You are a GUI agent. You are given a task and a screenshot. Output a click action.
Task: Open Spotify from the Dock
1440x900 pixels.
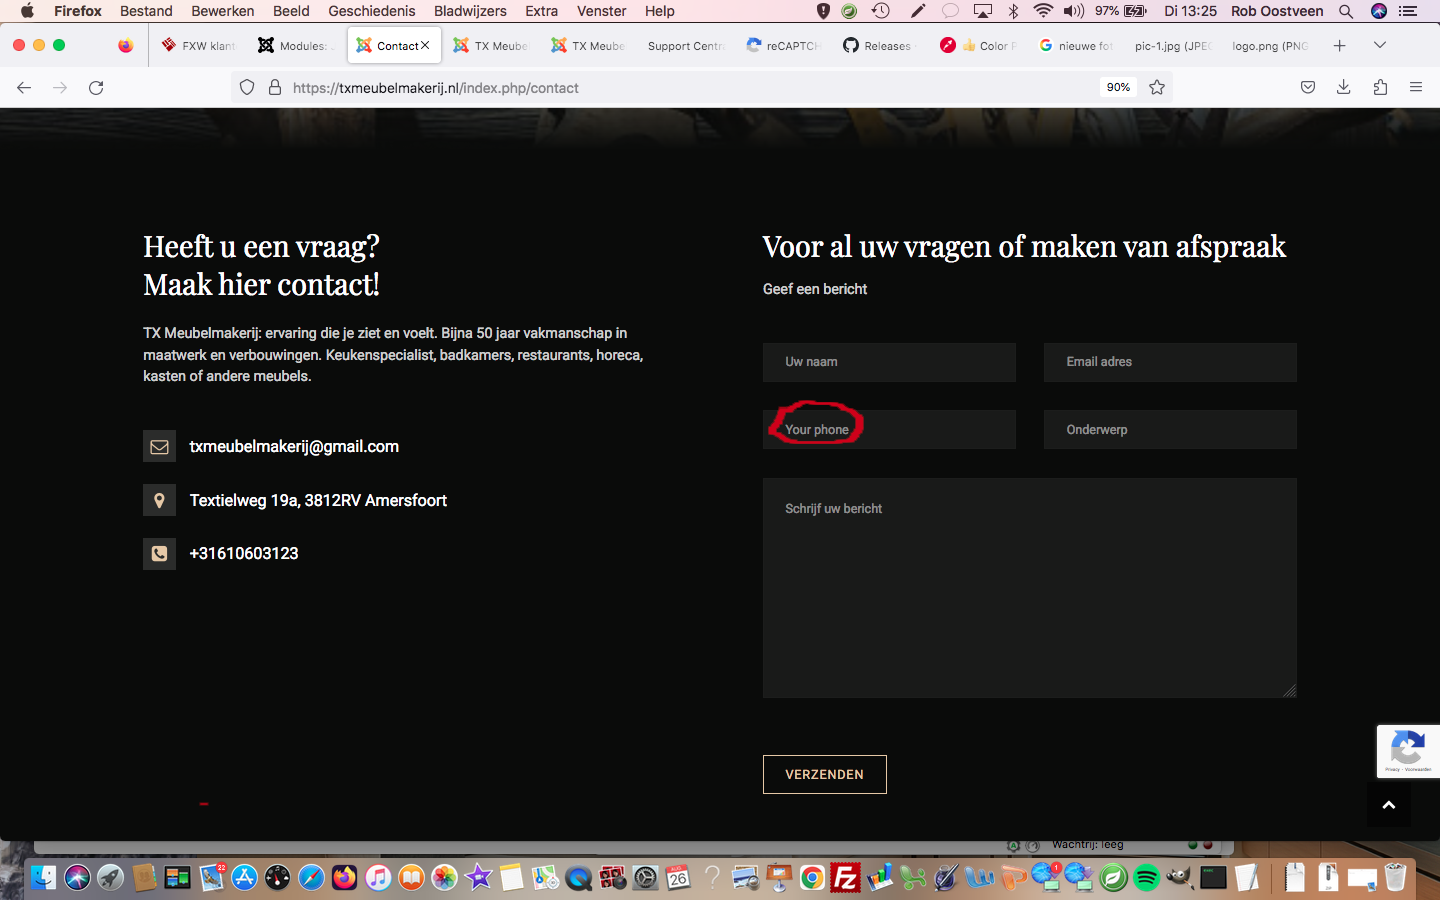coord(1146,878)
